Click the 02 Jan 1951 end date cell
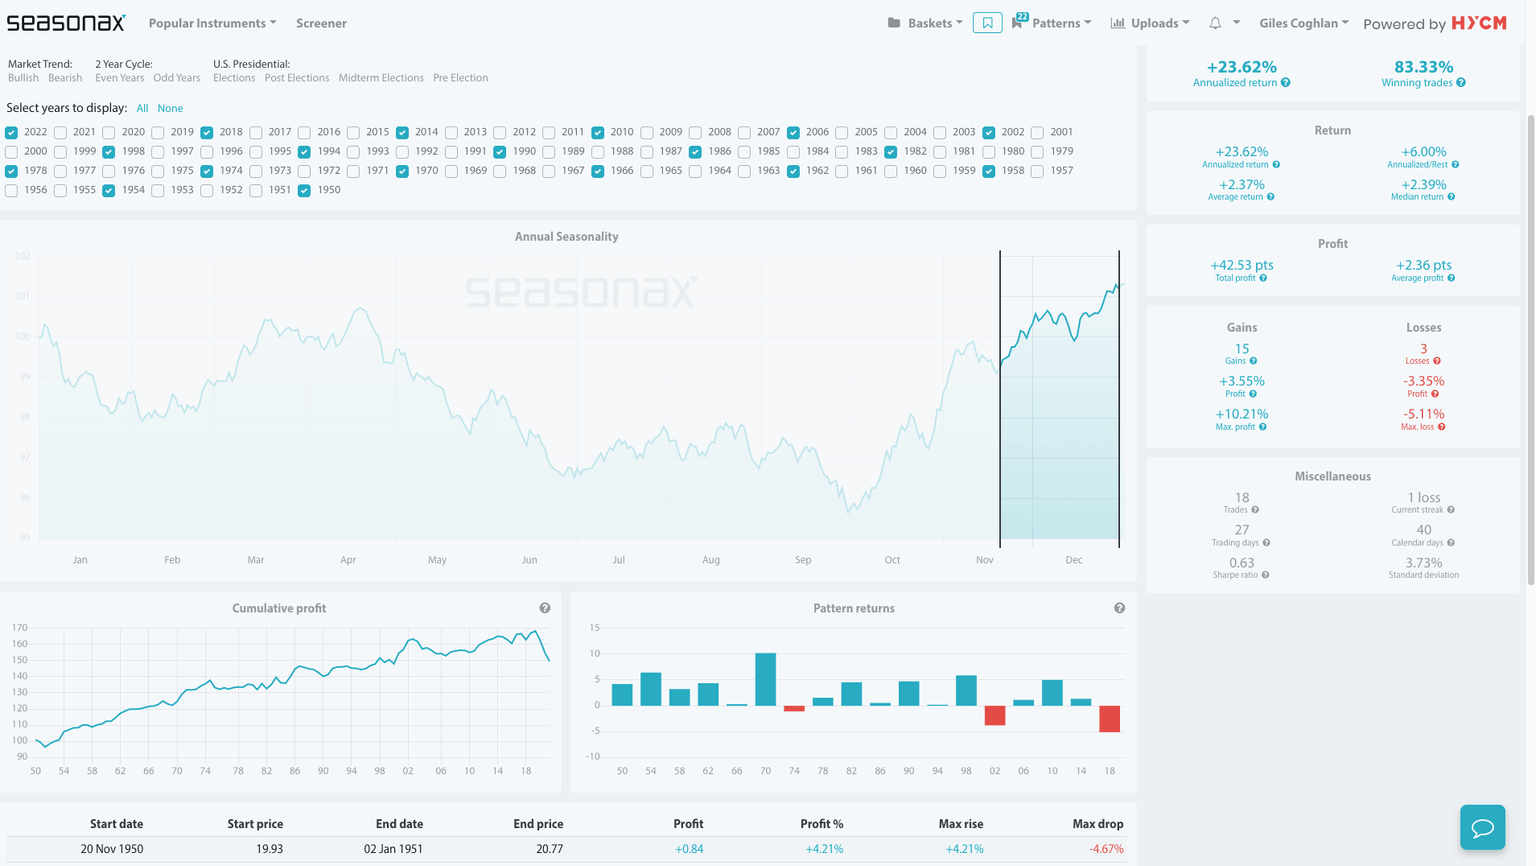 393,849
